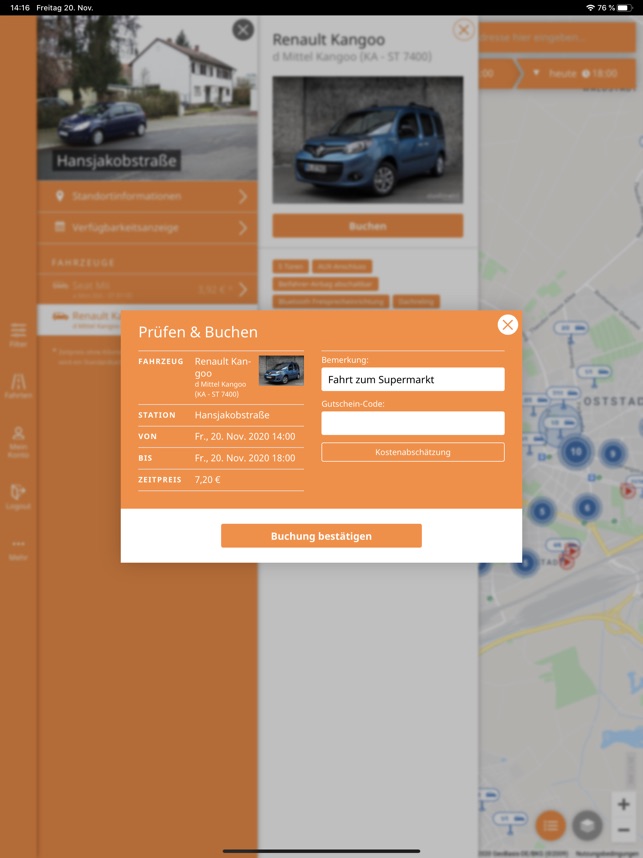Screen dimensions: 643x858
Task: Tap the Zeitpreis value 7,20 €
Action: click(207, 480)
